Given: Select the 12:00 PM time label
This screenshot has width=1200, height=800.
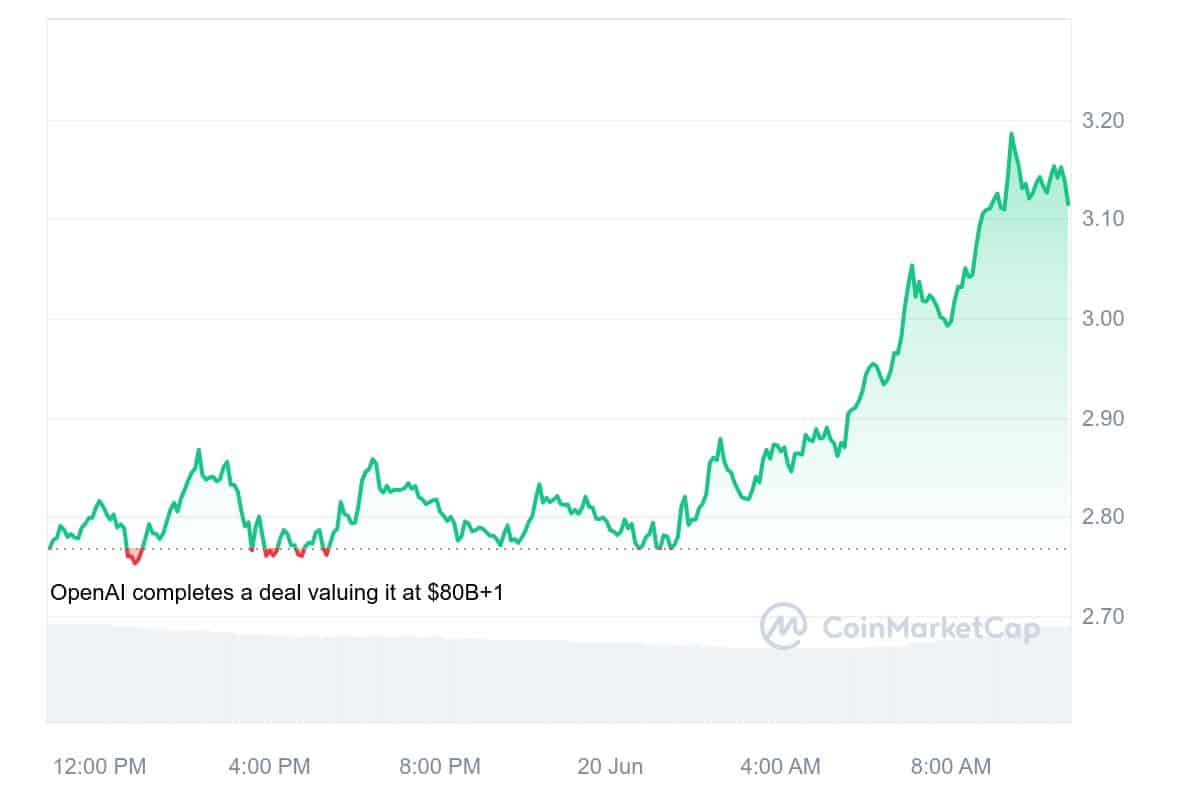Looking at the screenshot, I should (x=99, y=767).
